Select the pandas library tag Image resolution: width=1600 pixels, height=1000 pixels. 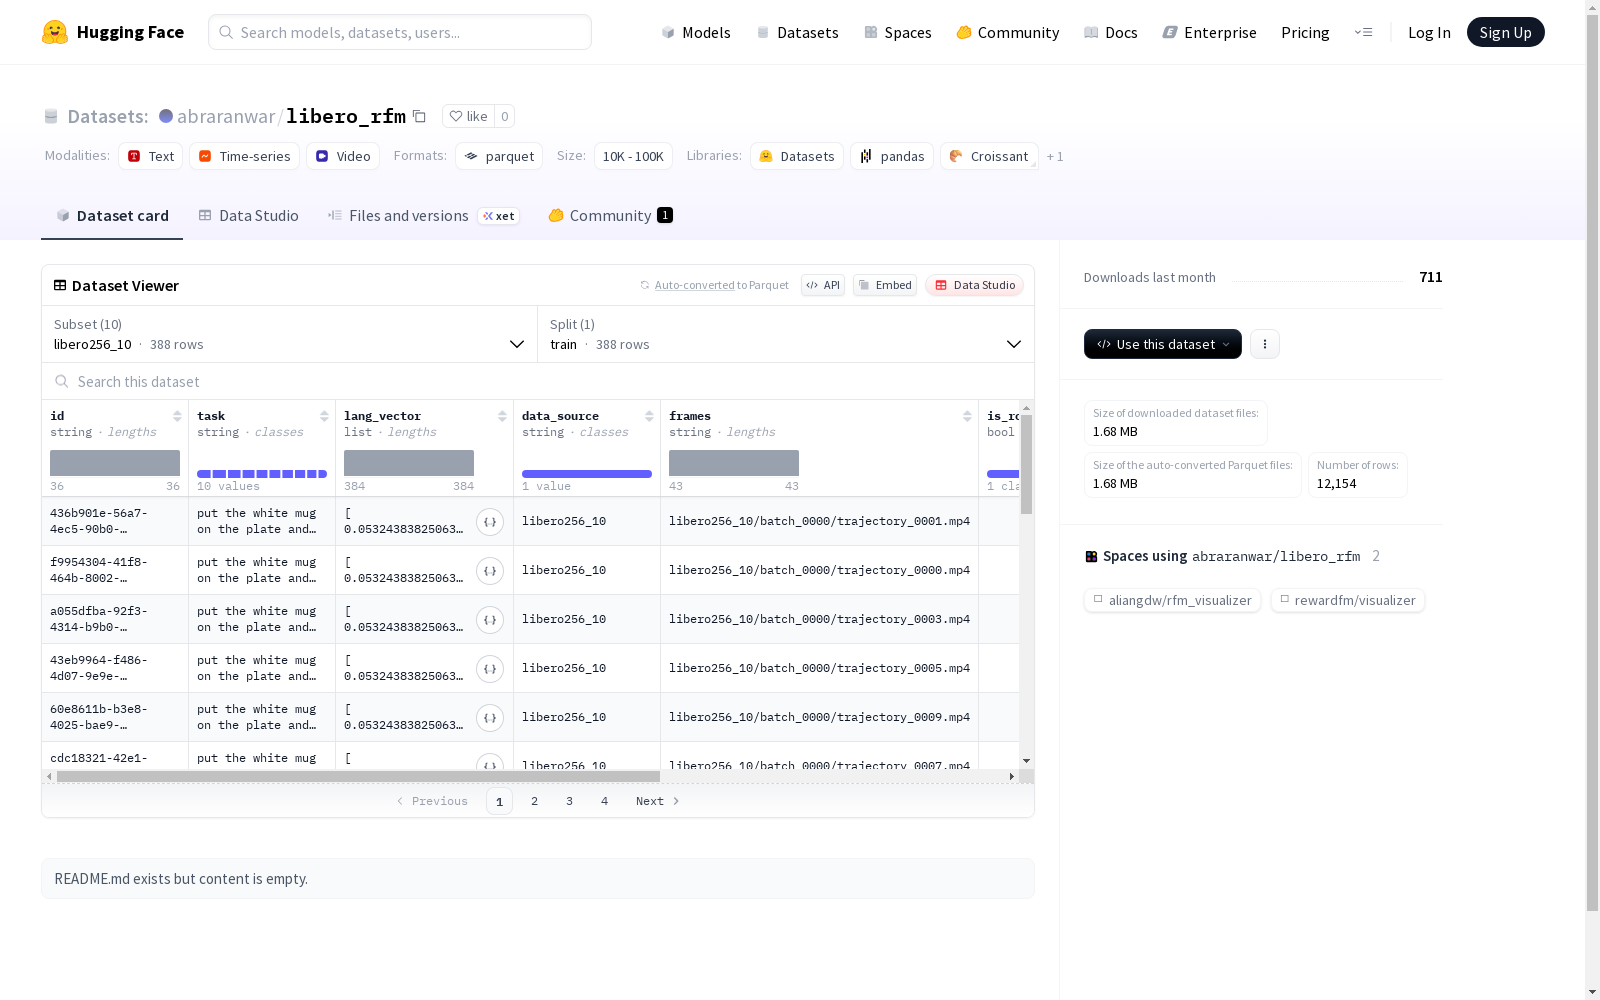click(x=892, y=156)
